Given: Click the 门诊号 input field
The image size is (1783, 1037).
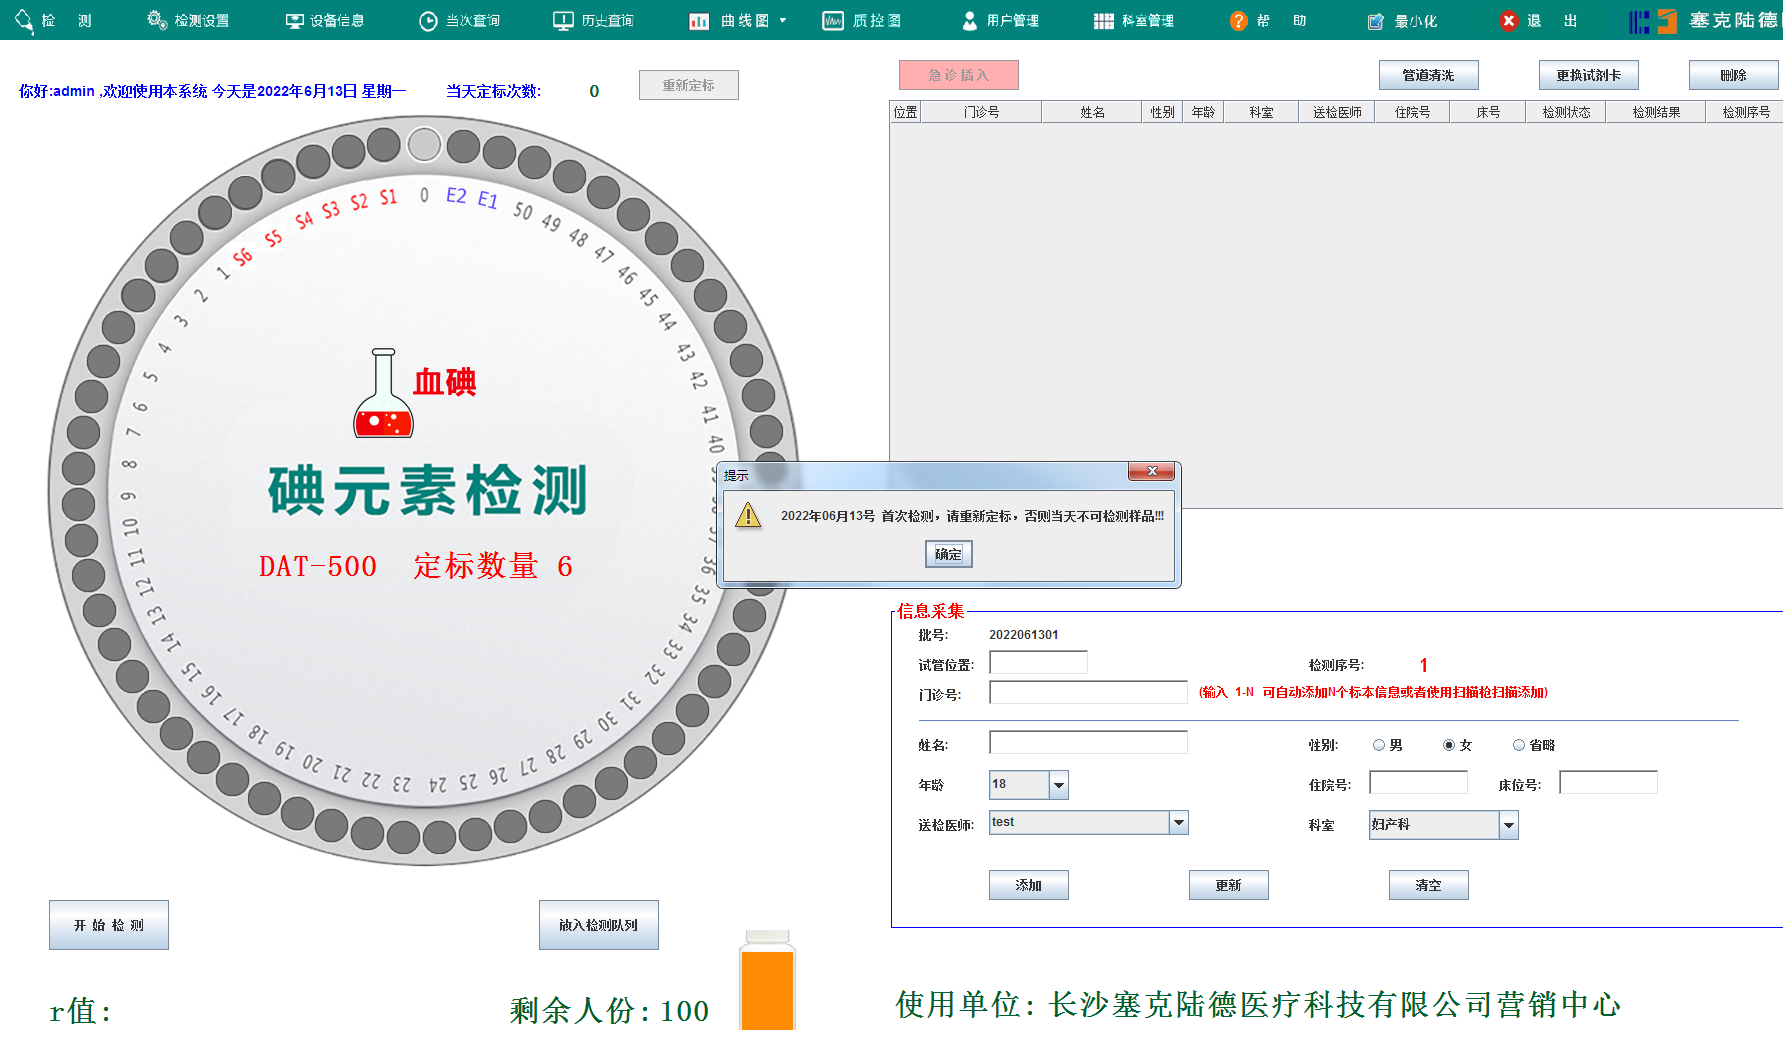Looking at the screenshot, I should point(1087,691).
